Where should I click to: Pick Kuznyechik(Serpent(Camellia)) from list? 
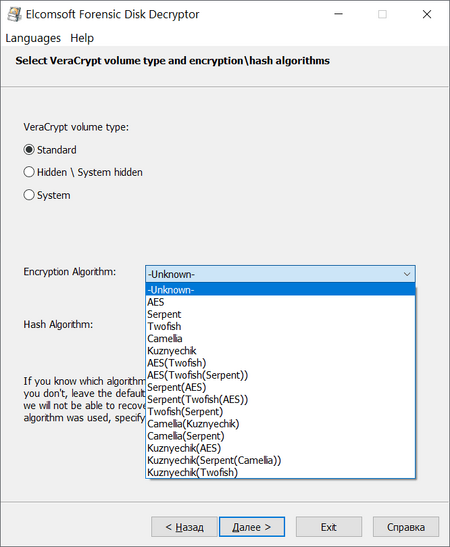[280, 460]
